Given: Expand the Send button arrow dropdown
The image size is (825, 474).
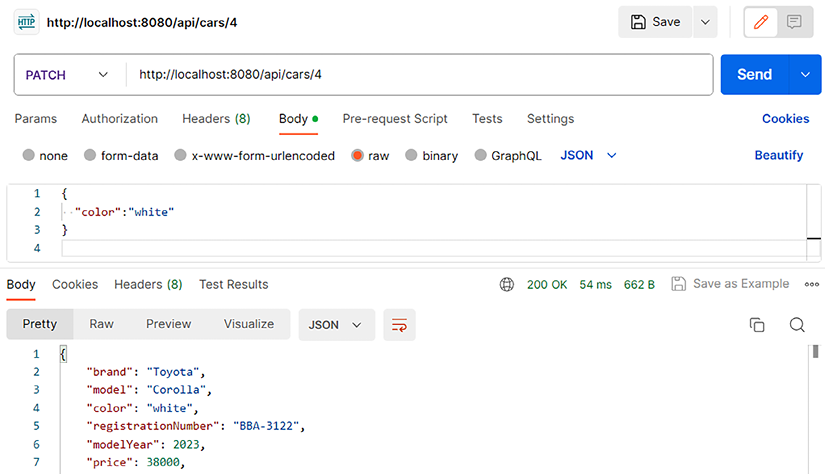Looking at the screenshot, I should click(805, 75).
